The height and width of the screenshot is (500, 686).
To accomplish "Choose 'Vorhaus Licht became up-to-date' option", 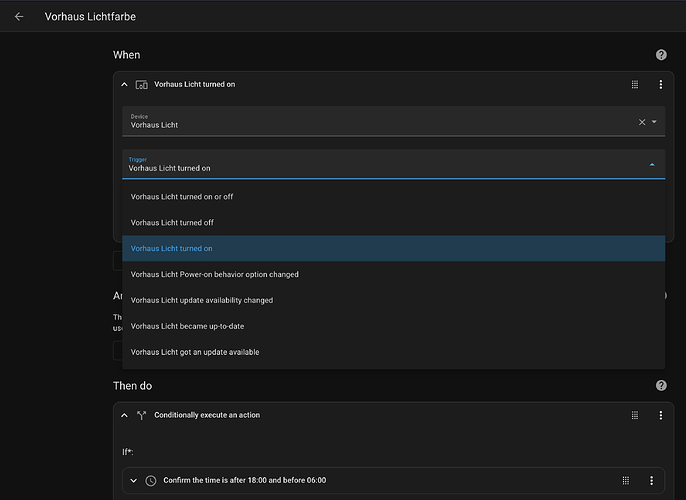I will [188, 326].
